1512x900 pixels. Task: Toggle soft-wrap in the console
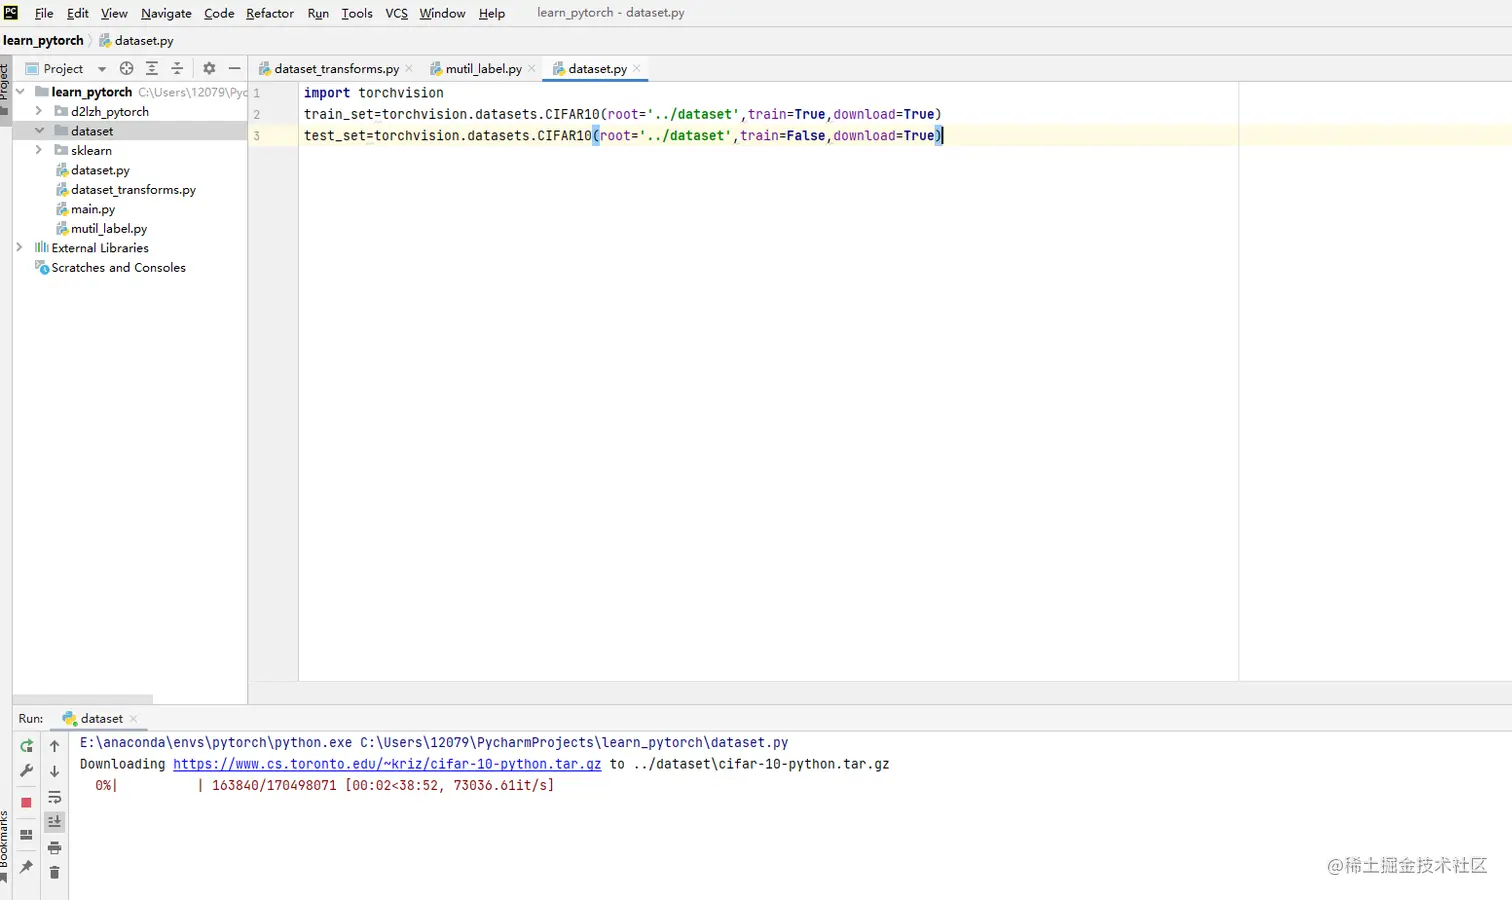(55, 797)
